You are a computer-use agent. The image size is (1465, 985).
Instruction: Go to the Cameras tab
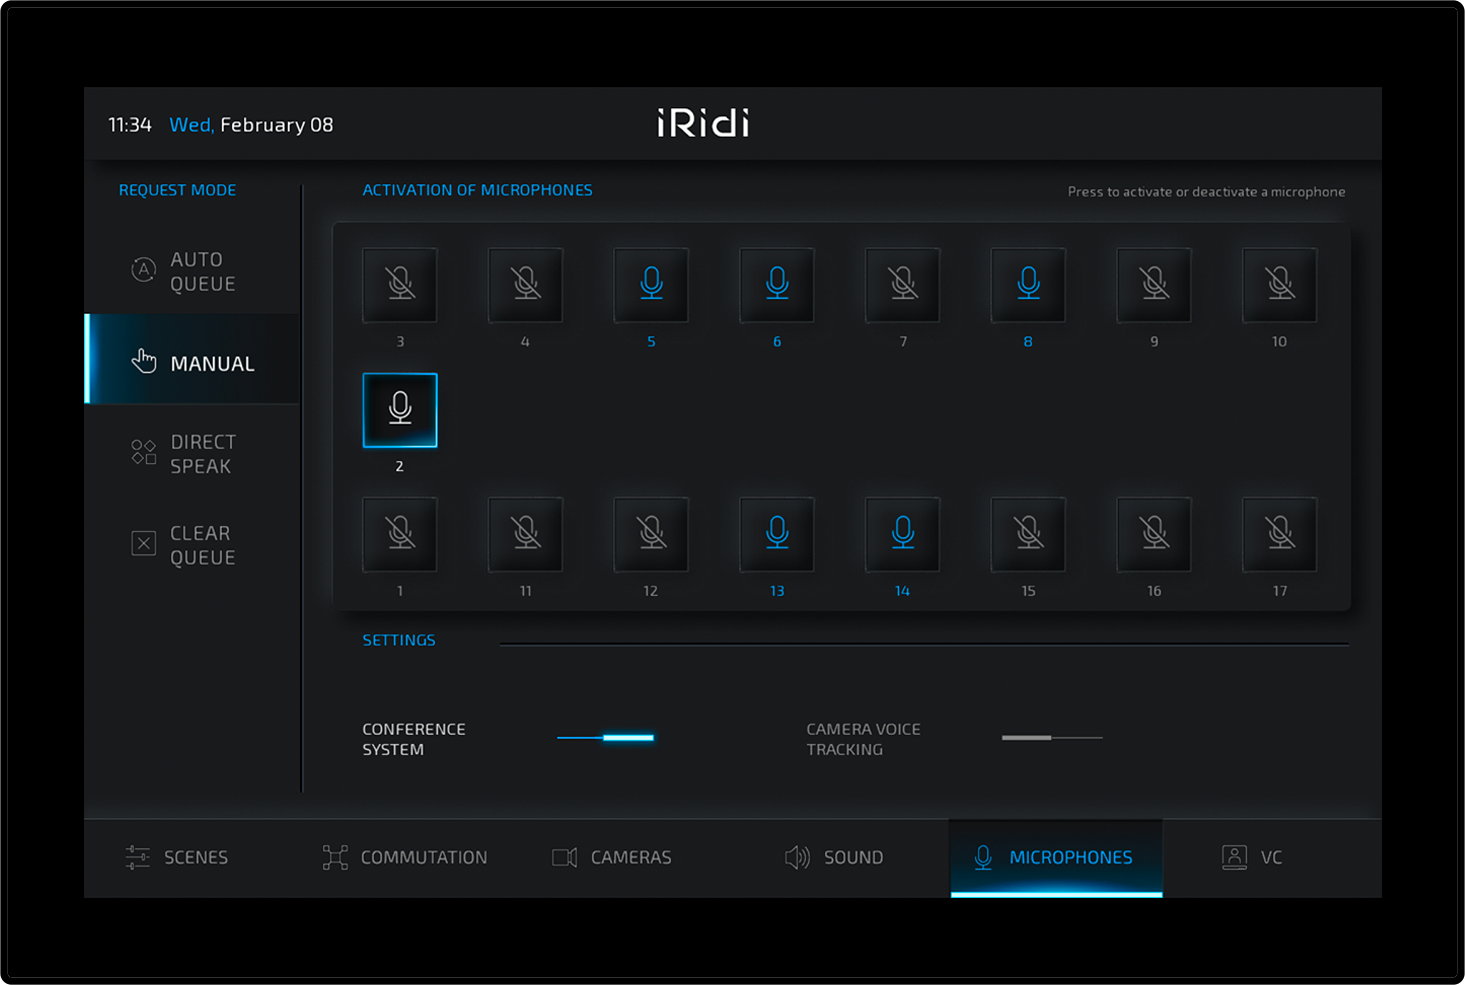[612, 857]
